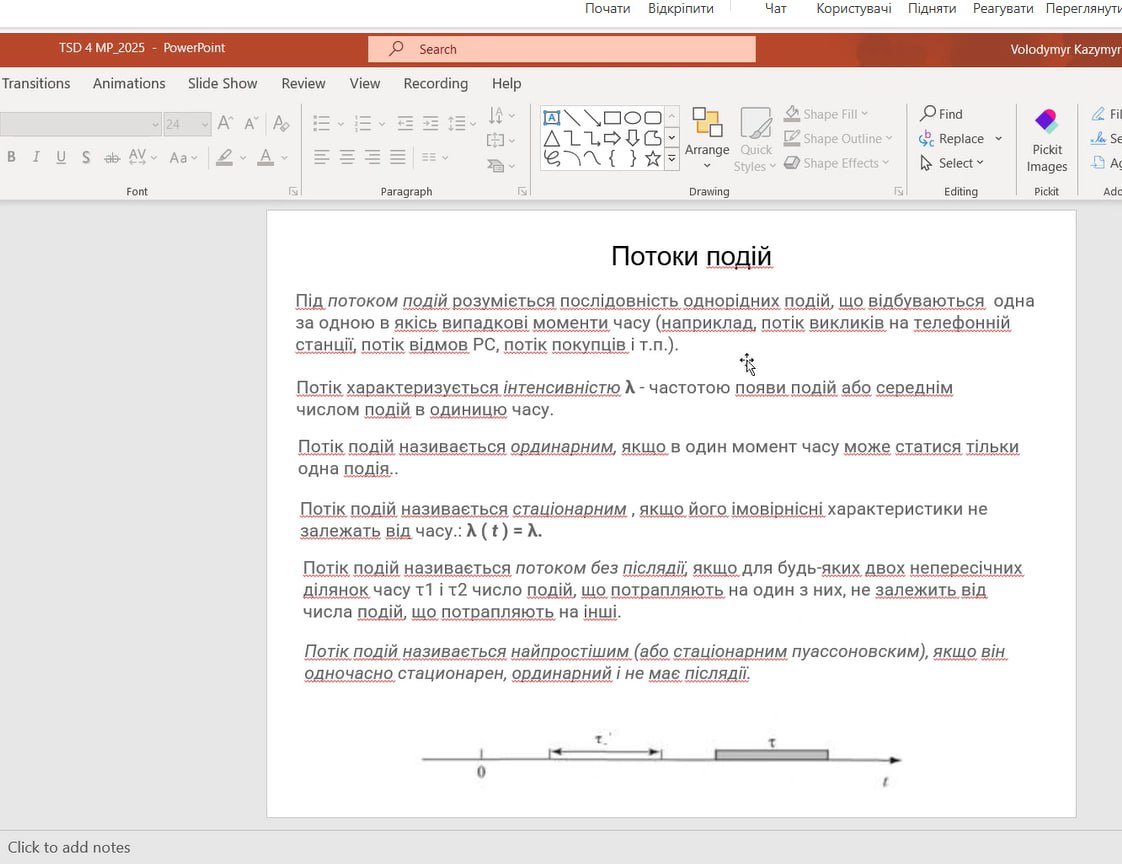Click the Clear All Formatting icon
Image resolution: width=1122 pixels, height=864 pixels.
coord(281,124)
